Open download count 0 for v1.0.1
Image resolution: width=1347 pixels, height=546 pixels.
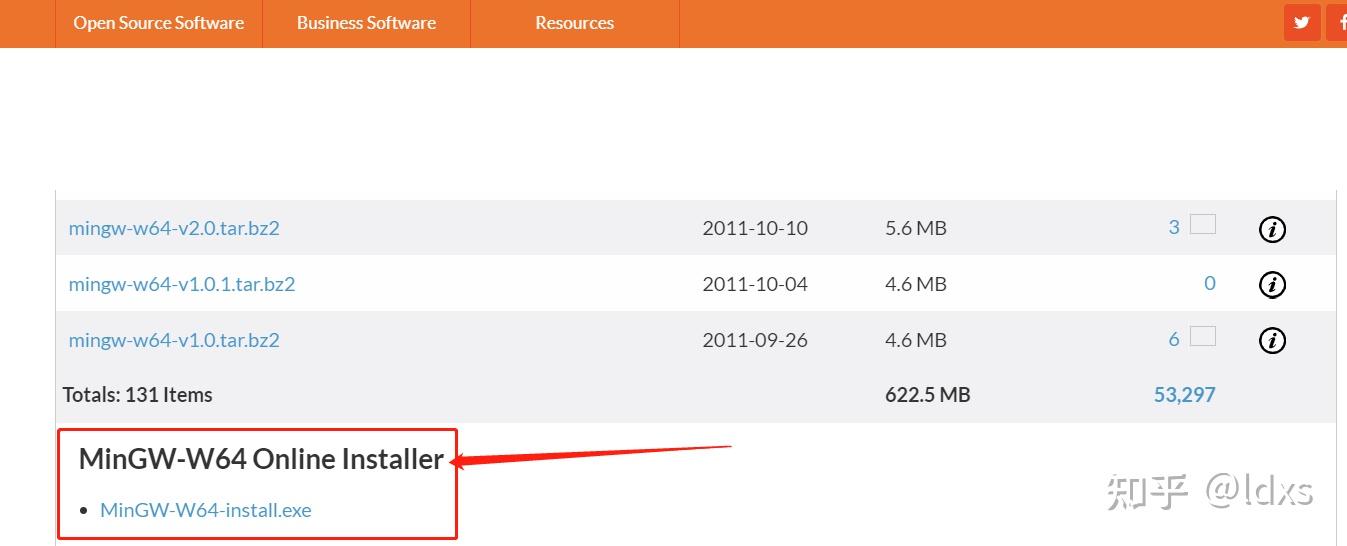click(1210, 283)
